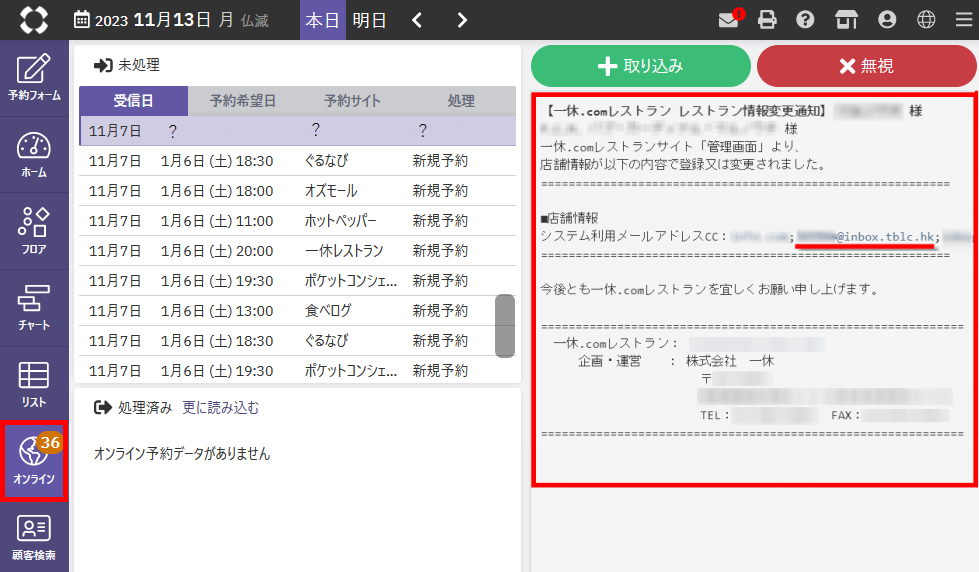
Task: Open the mail notifications envelope icon
Action: point(729,20)
